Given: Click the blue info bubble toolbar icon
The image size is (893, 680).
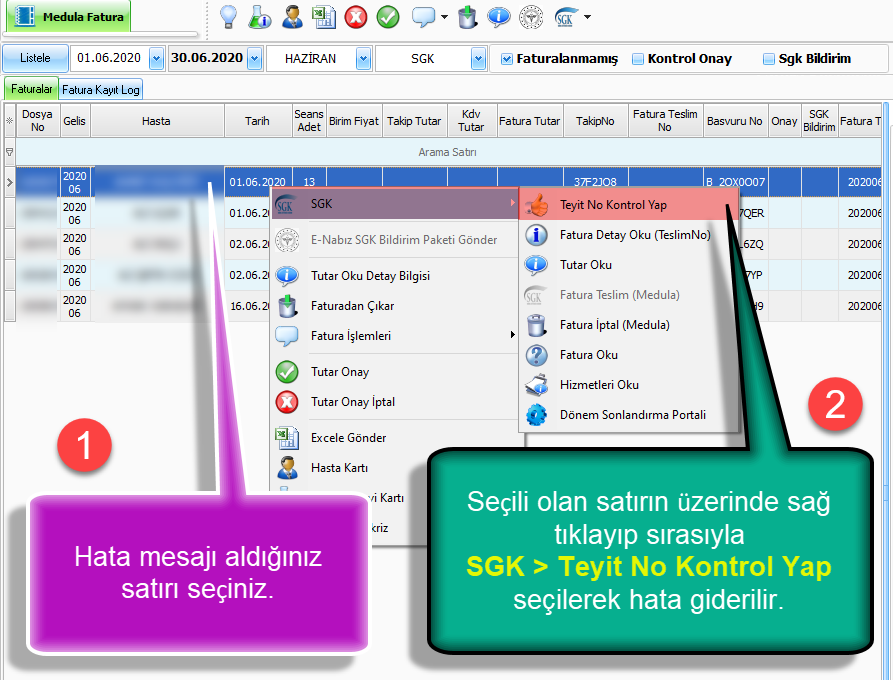Looking at the screenshot, I should coord(499,17).
